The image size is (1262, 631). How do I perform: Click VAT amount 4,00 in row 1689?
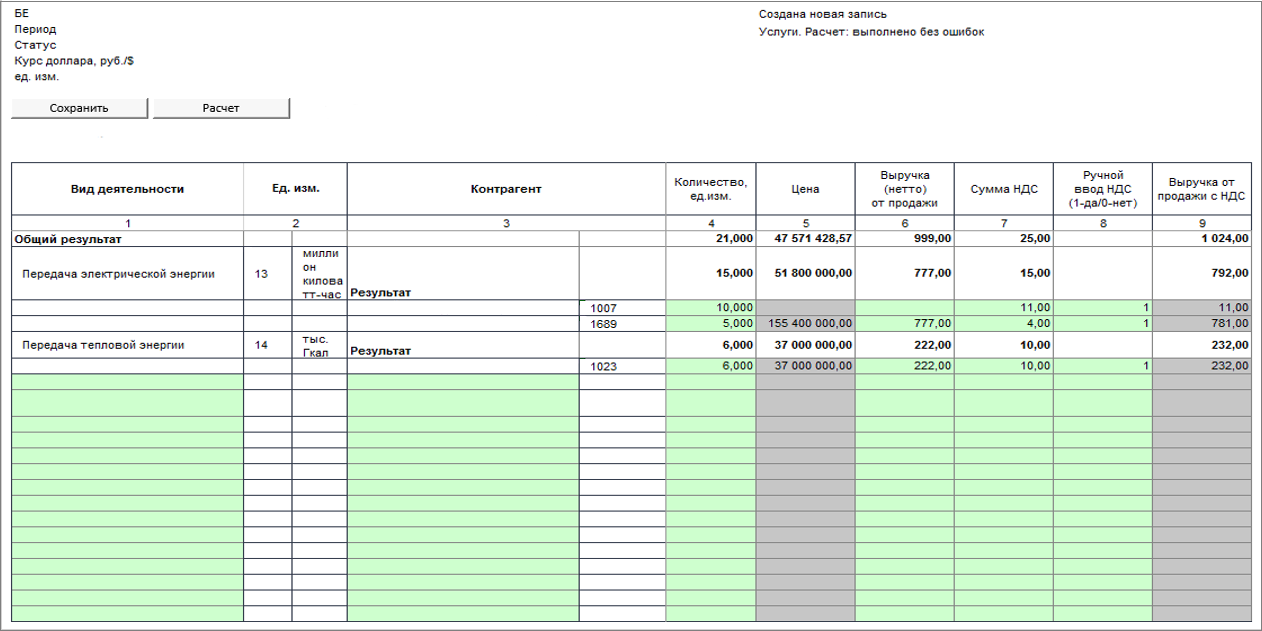tap(1003, 324)
